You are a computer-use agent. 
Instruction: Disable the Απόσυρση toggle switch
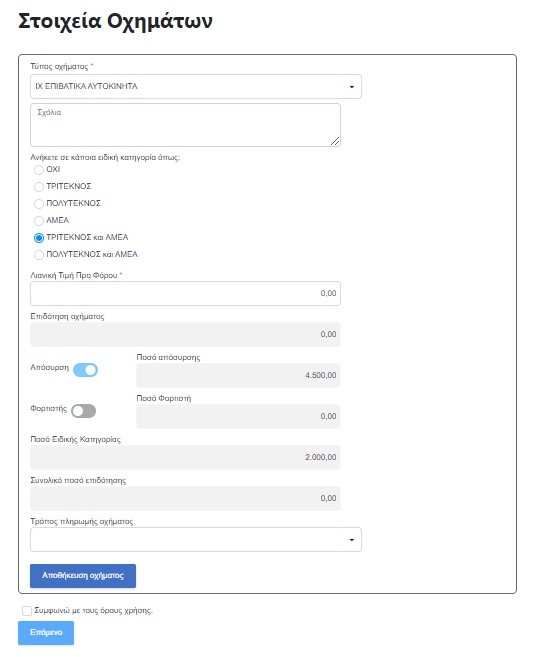[x=86, y=370]
